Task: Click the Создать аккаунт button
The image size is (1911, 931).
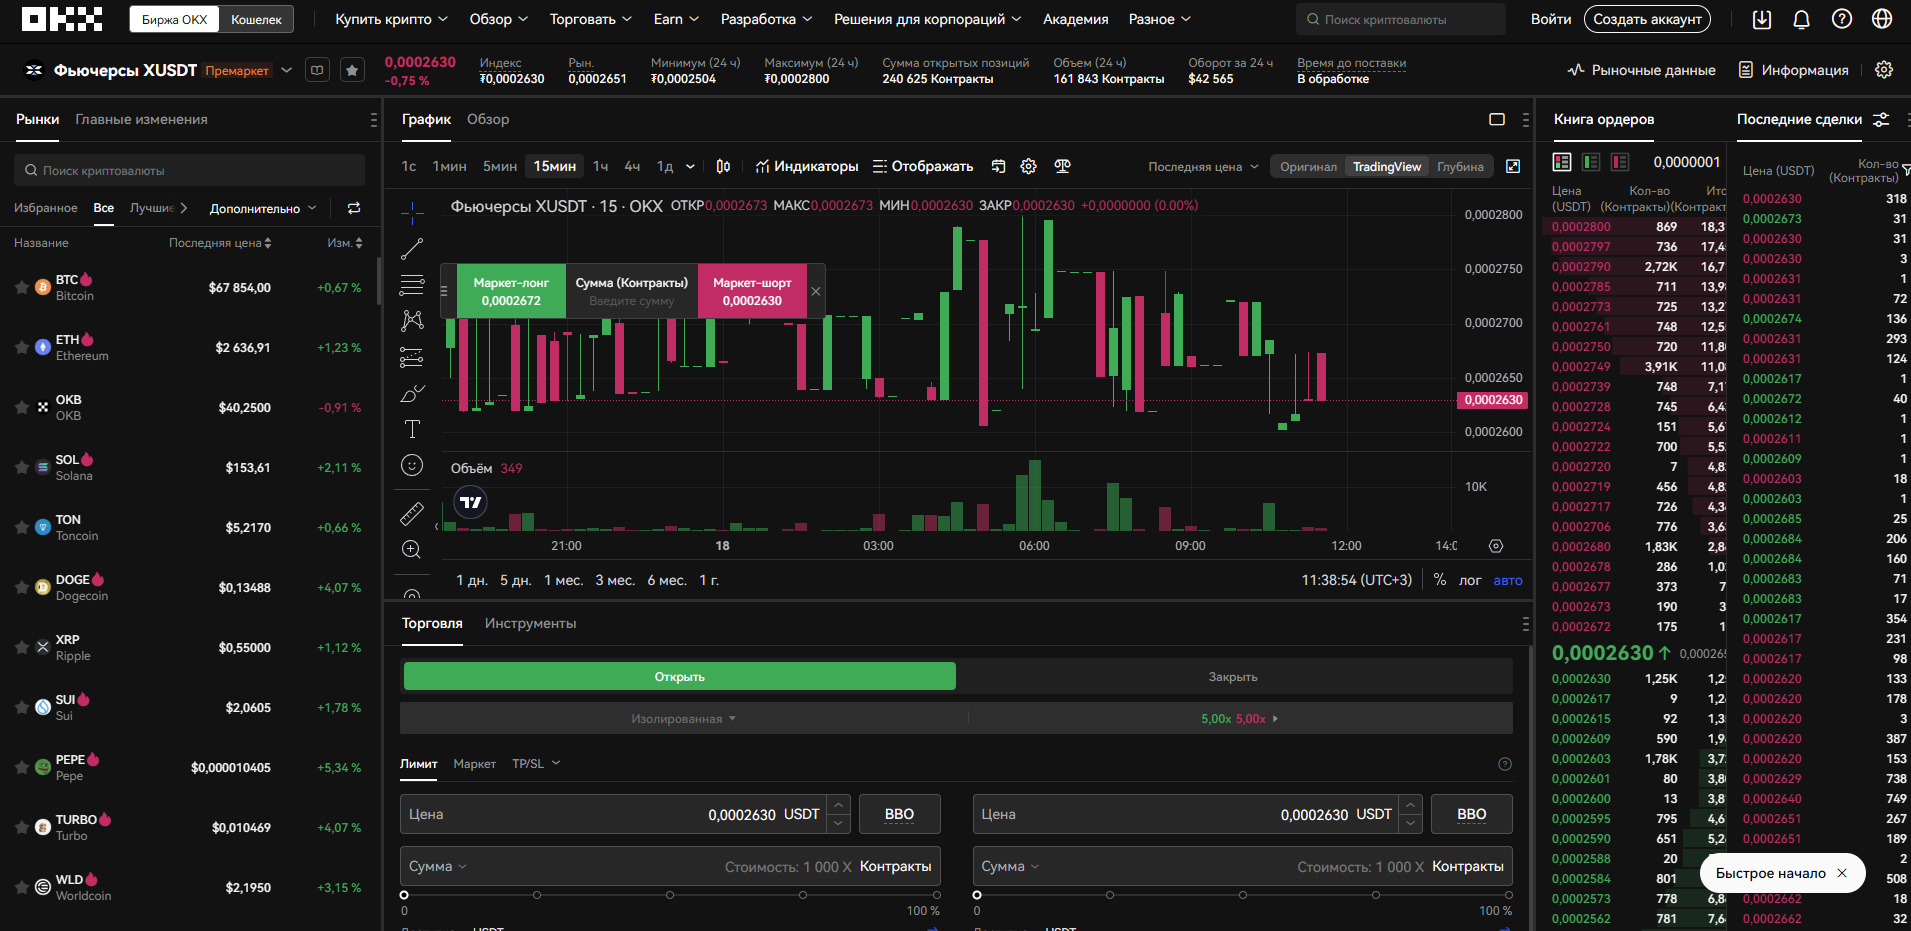Action: click(x=1647, y=19)
